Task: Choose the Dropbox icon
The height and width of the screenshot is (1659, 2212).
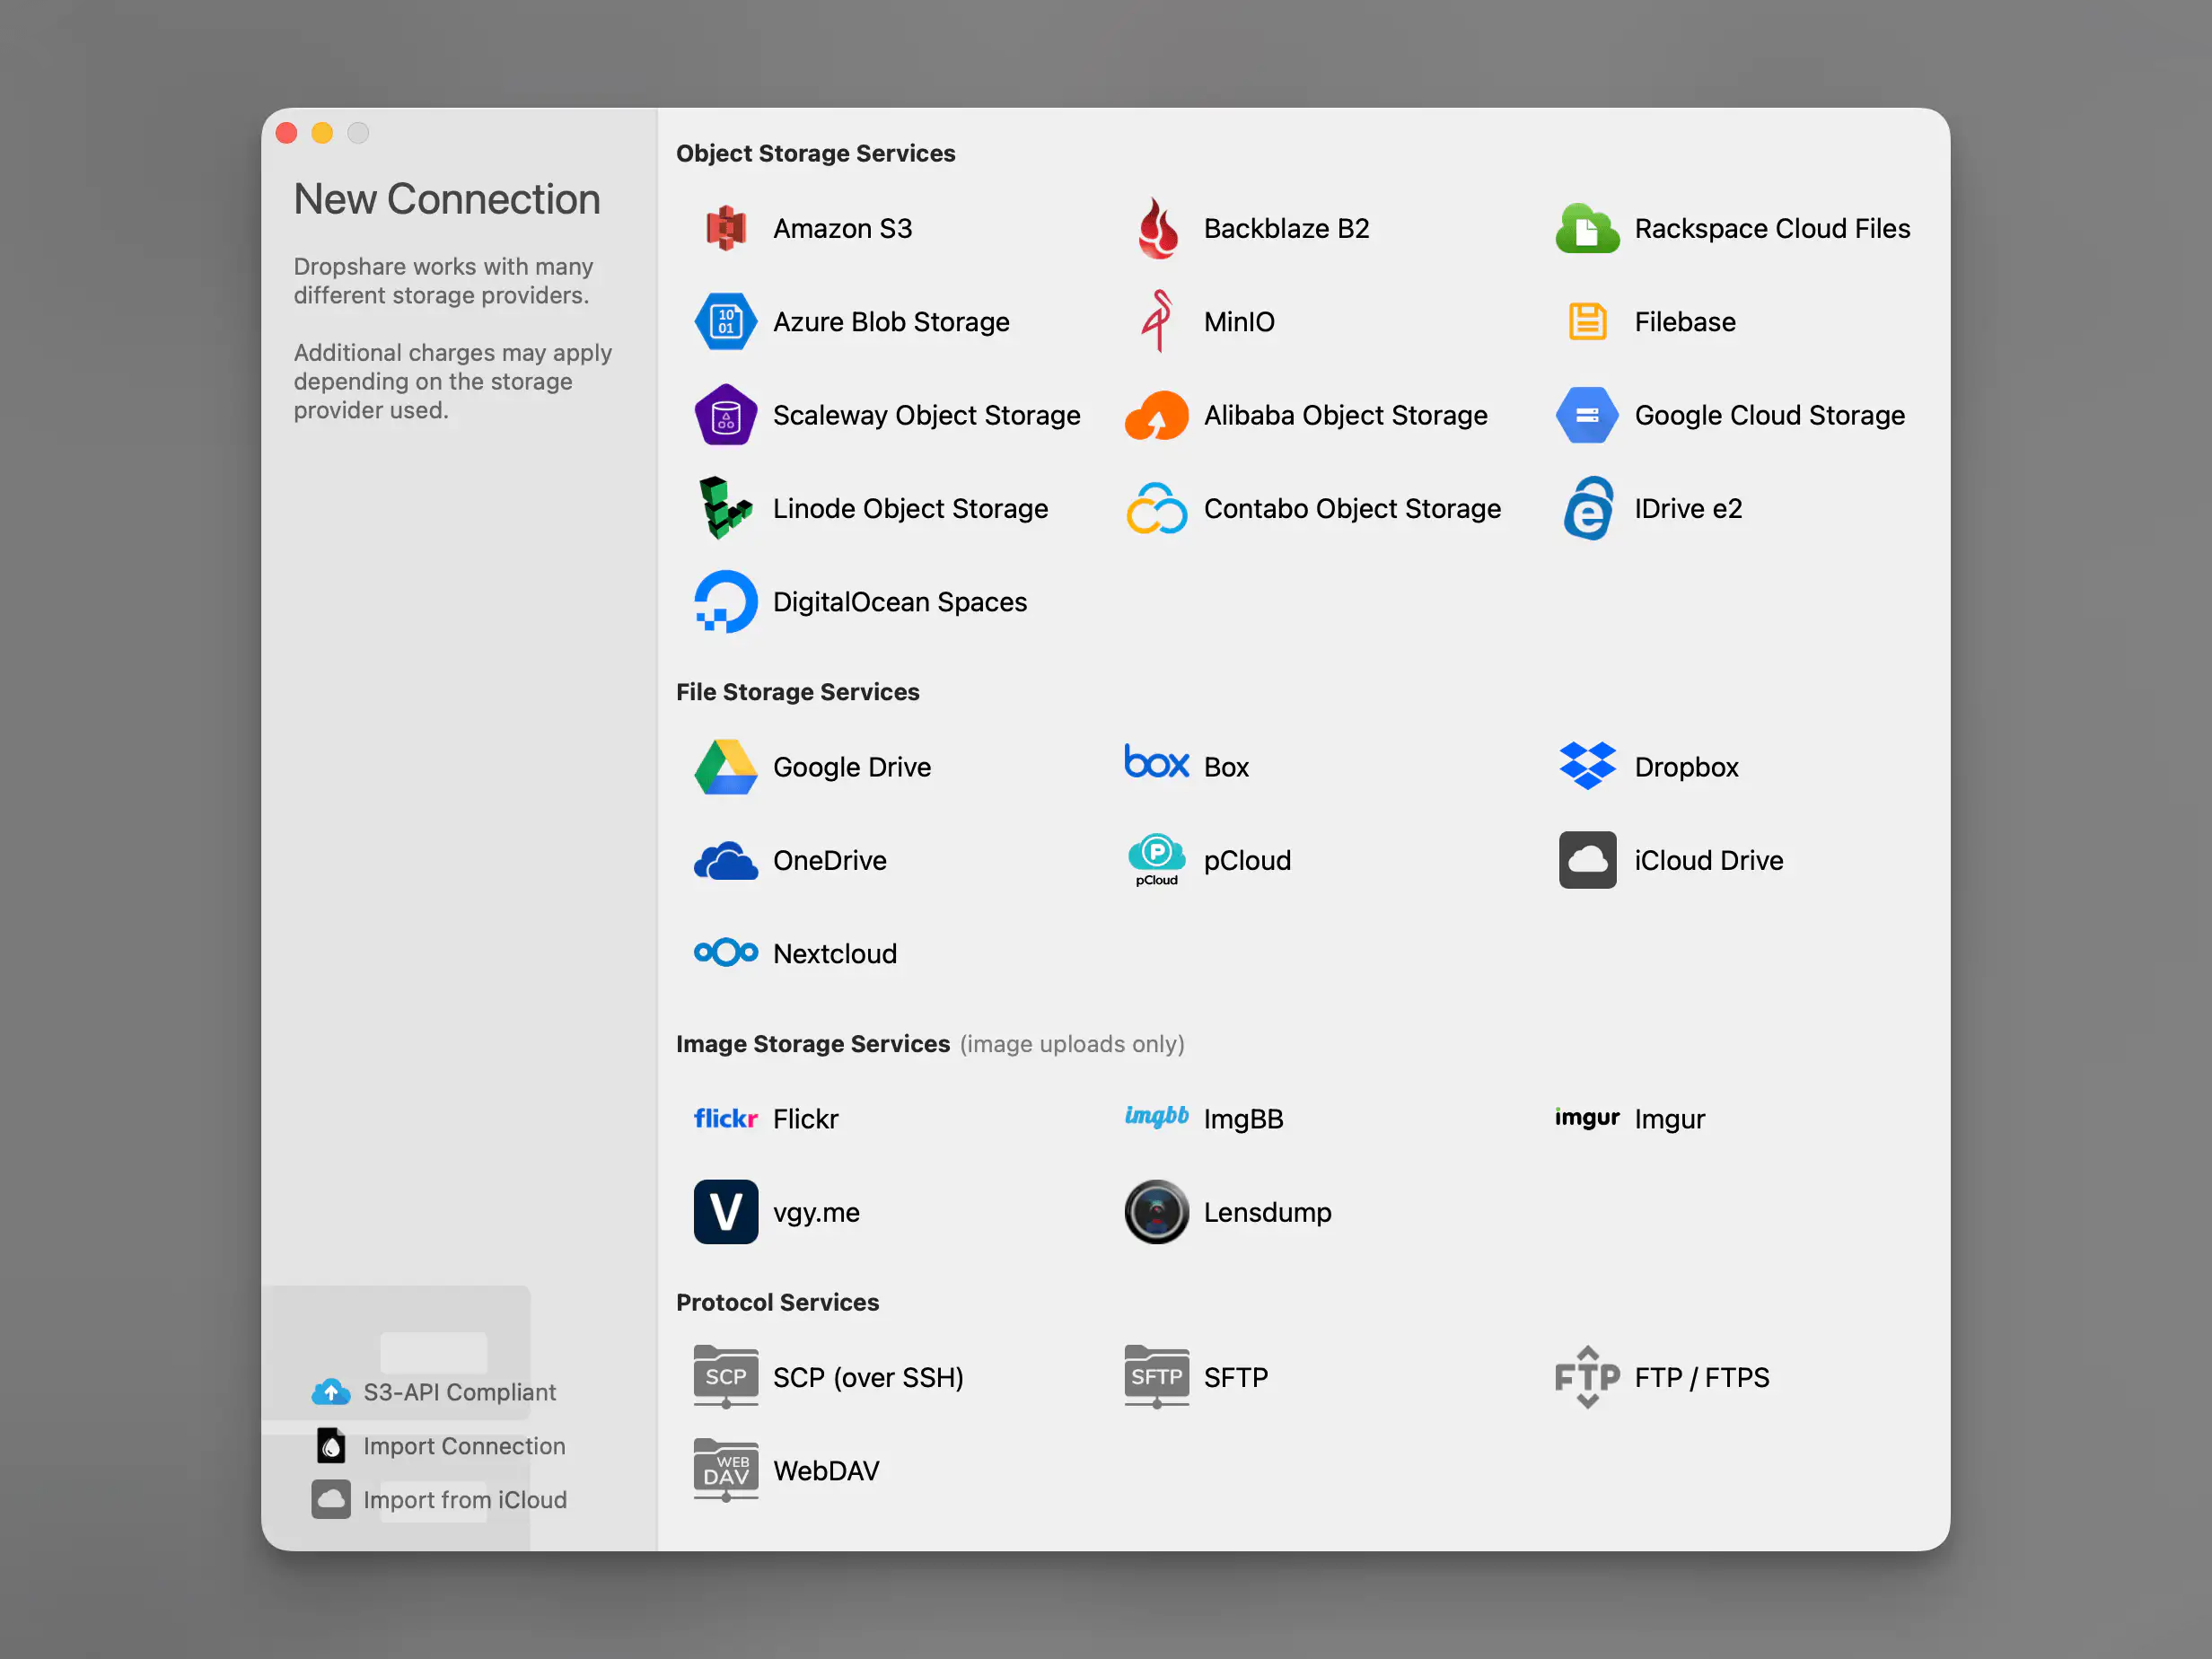Action: (1587, 766)
